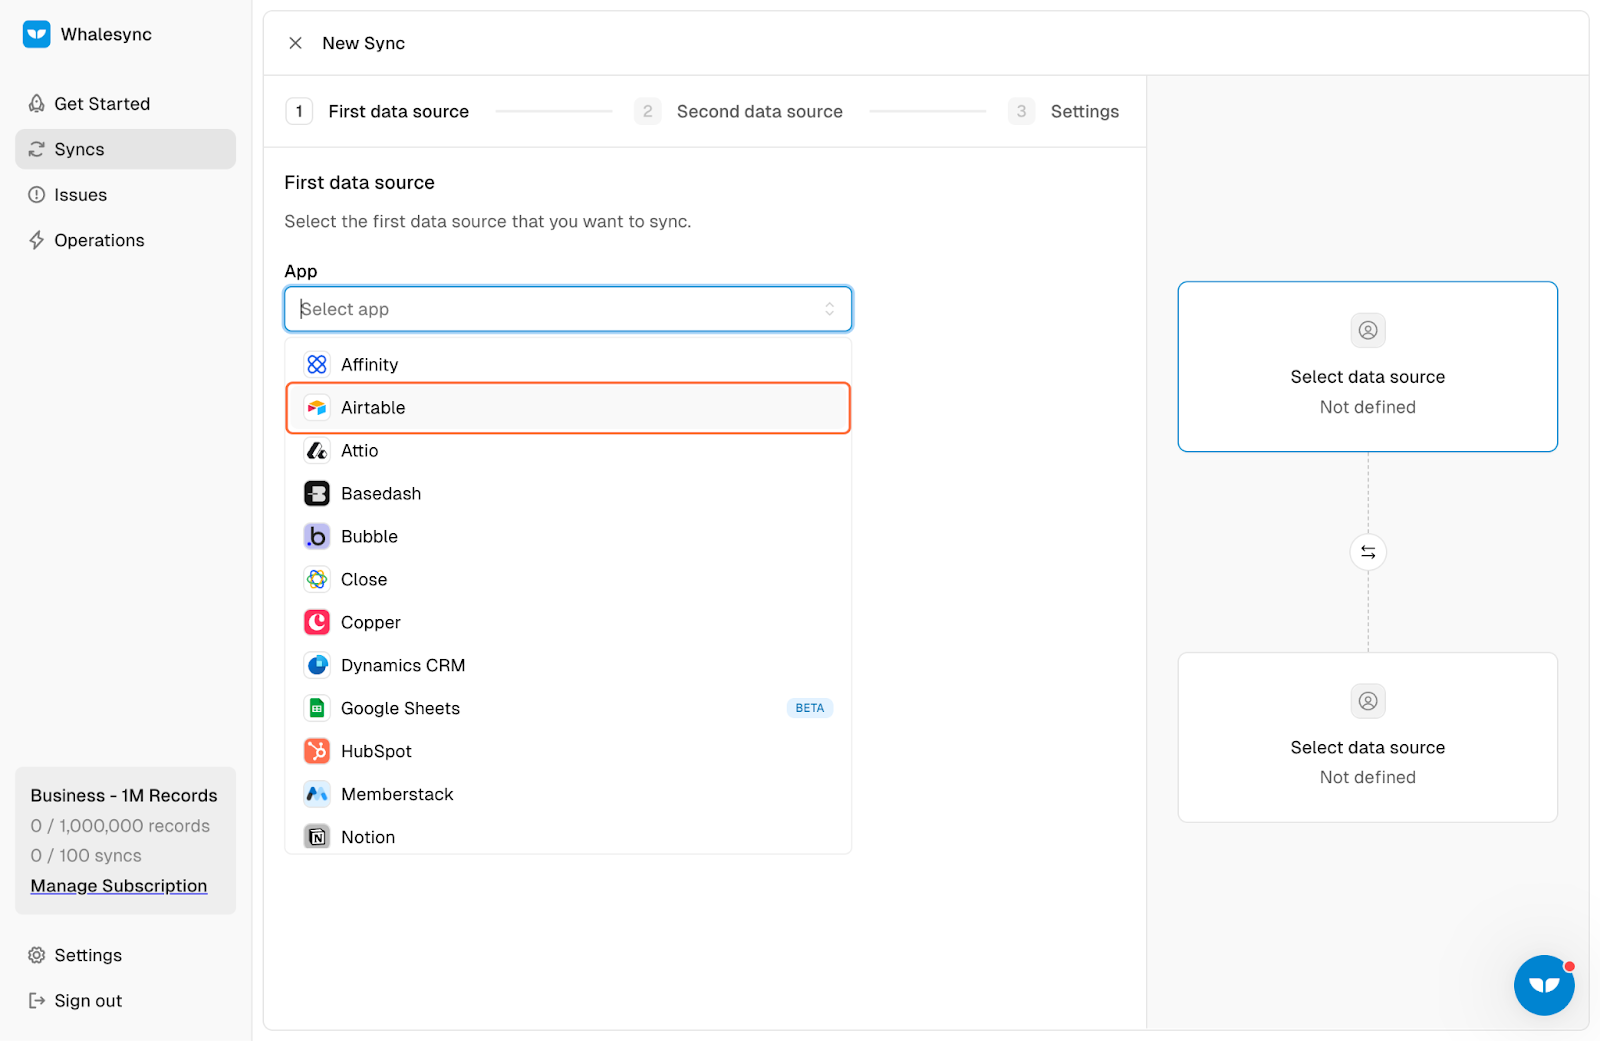Click the Affinity app icon
The height and width of the screenshot is (1041, 1600).
click(x=317, y=365)
